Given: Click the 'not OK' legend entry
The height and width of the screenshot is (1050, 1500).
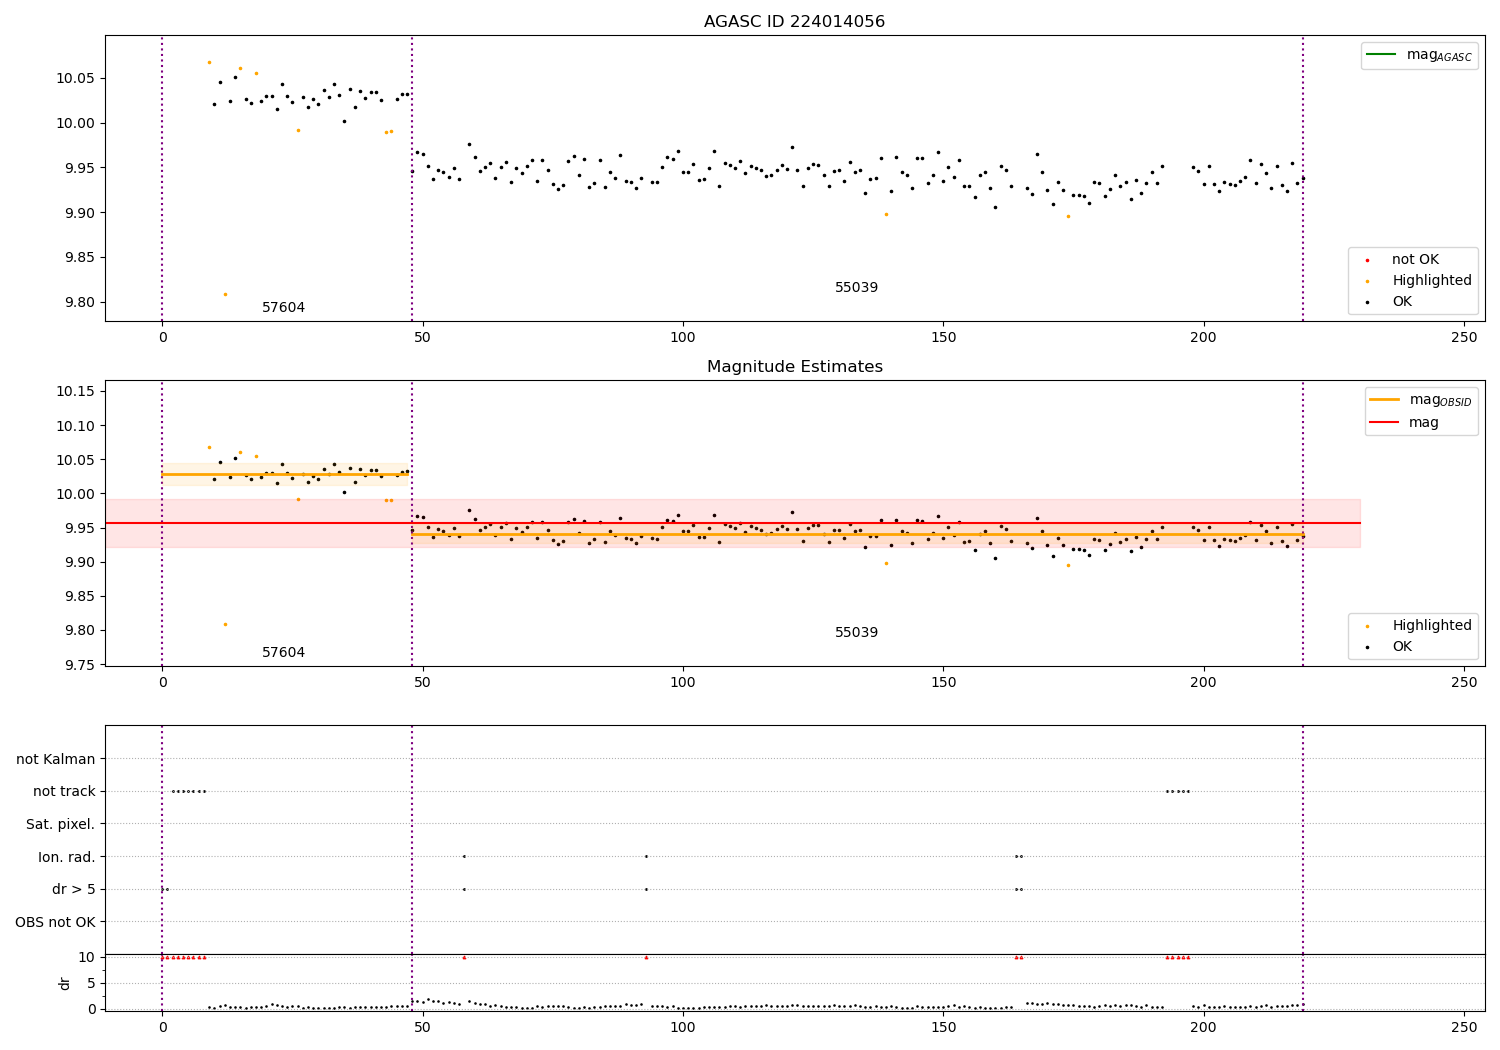Looking at the screenshot, I should [1415, 260].
